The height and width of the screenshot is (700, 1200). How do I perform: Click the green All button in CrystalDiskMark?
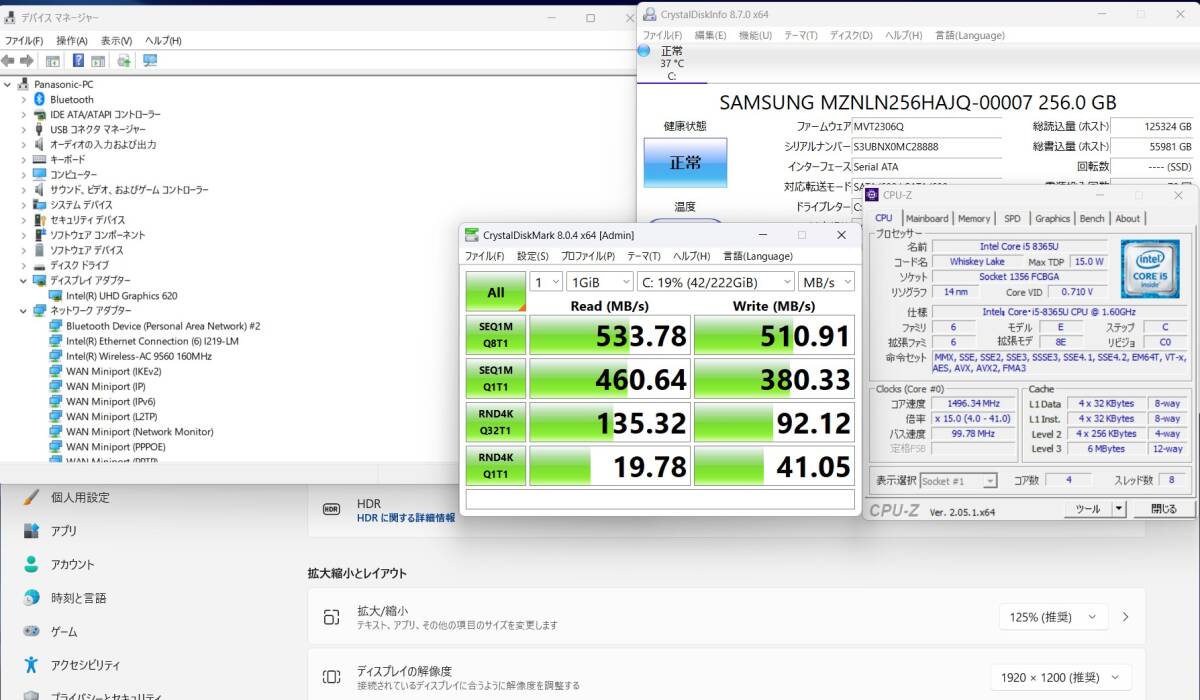click(x=495, y=292)
